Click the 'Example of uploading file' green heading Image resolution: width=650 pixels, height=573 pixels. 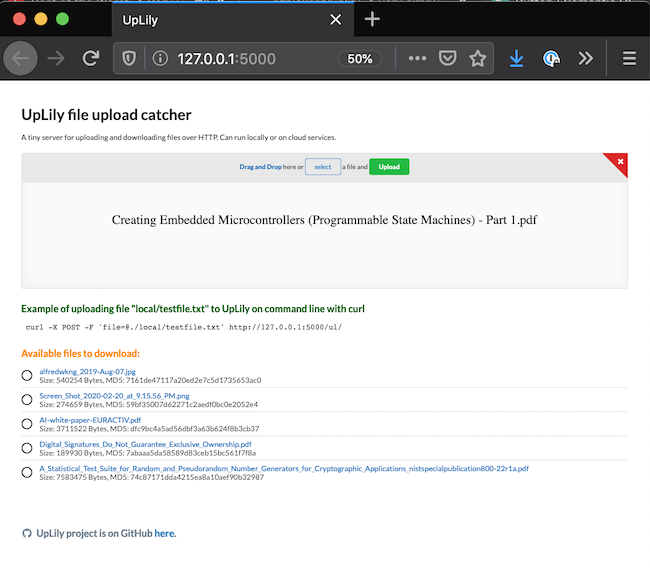(x=193, y=309)
